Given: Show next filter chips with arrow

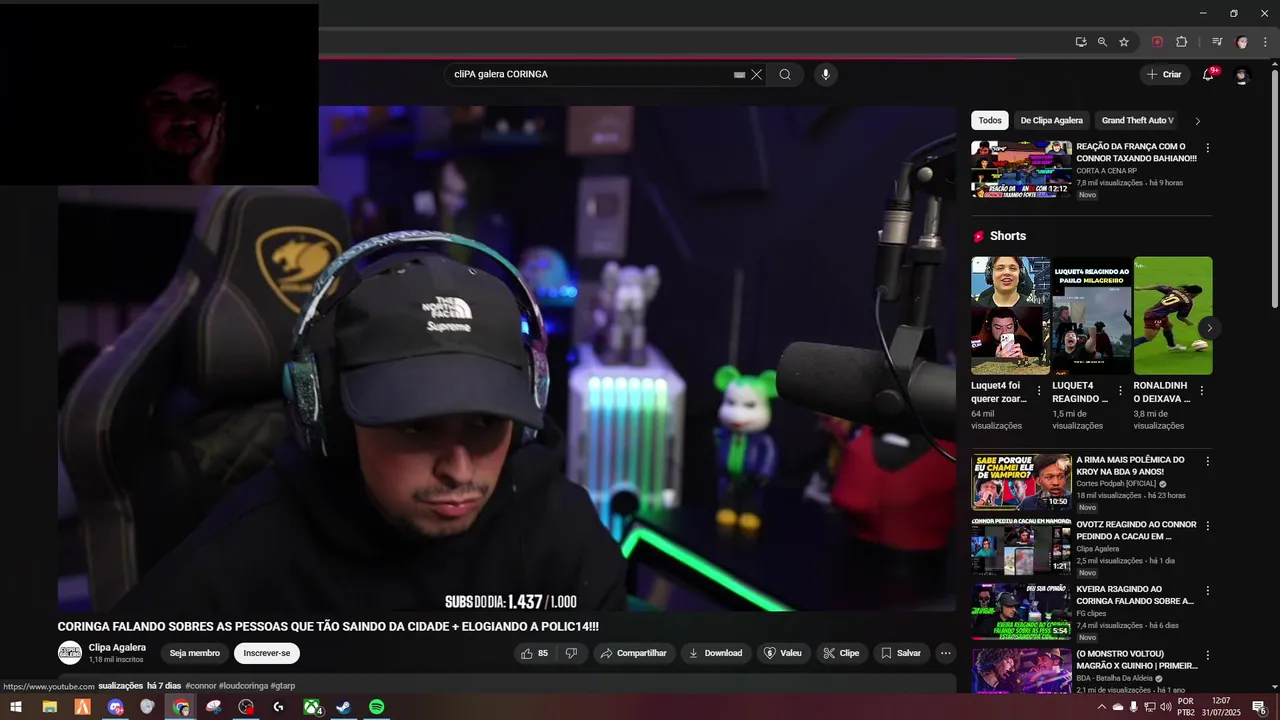Looking at the screenshot, I should pos(1198,121).
